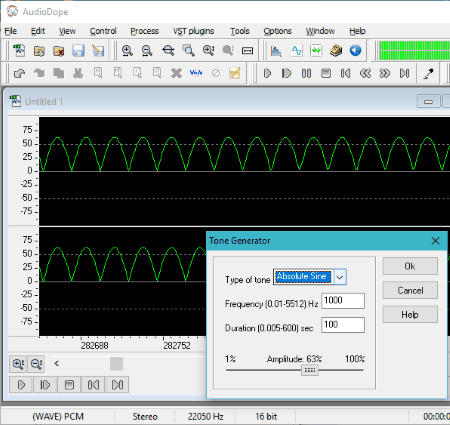The image size is (450, 425).
Task: Click the Undo arrow icon
Action: 19,73
